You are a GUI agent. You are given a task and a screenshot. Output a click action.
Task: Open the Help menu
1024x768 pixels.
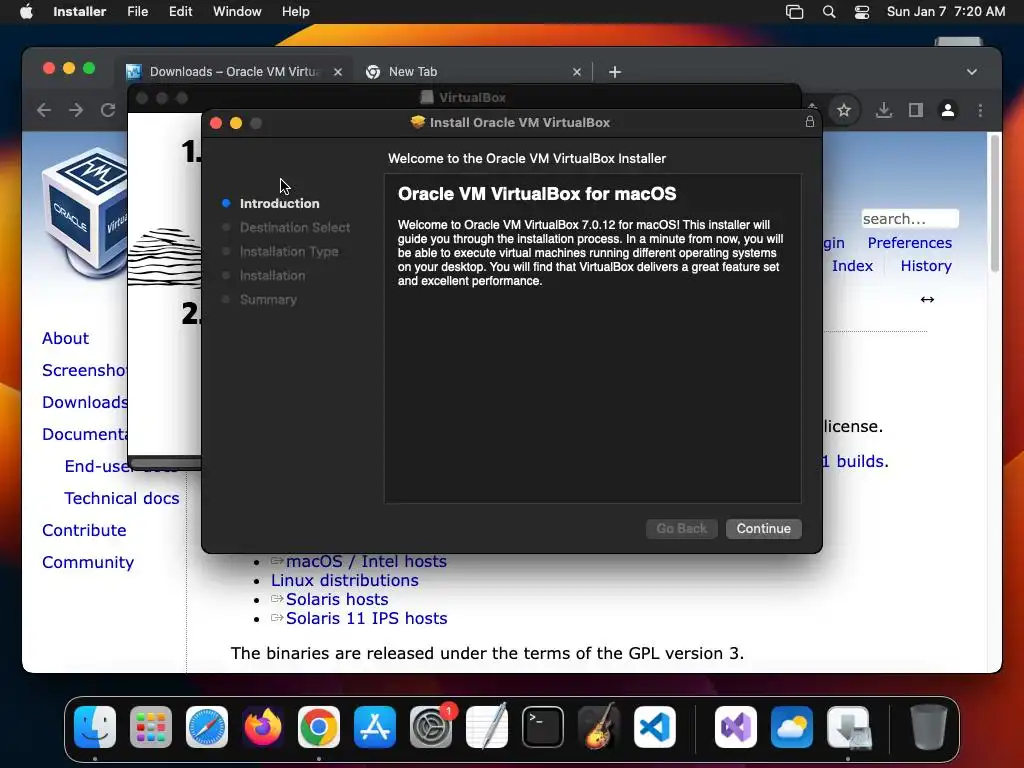(x=295, y=12)
